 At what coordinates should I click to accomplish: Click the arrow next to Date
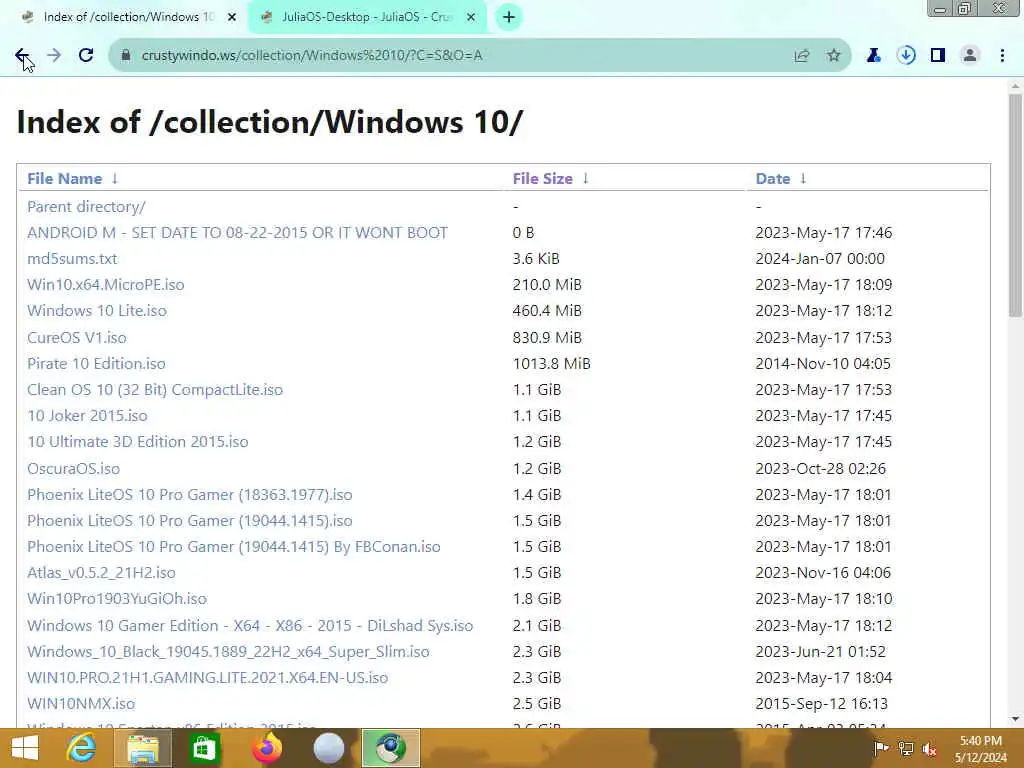tap(803, 178)
